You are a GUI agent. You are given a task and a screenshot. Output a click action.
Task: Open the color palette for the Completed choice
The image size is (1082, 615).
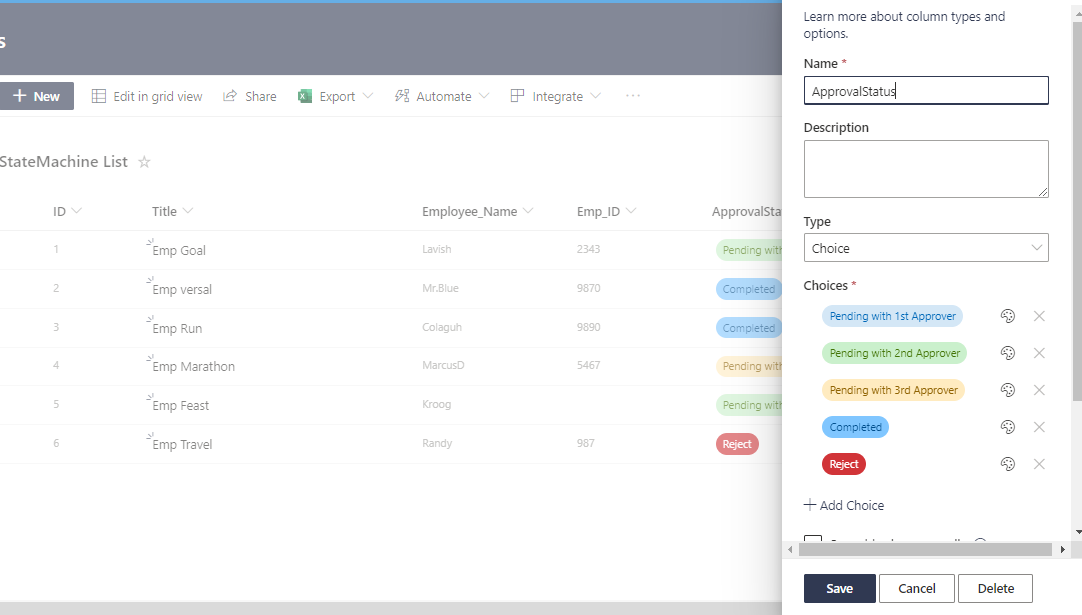click(1007, 426)
